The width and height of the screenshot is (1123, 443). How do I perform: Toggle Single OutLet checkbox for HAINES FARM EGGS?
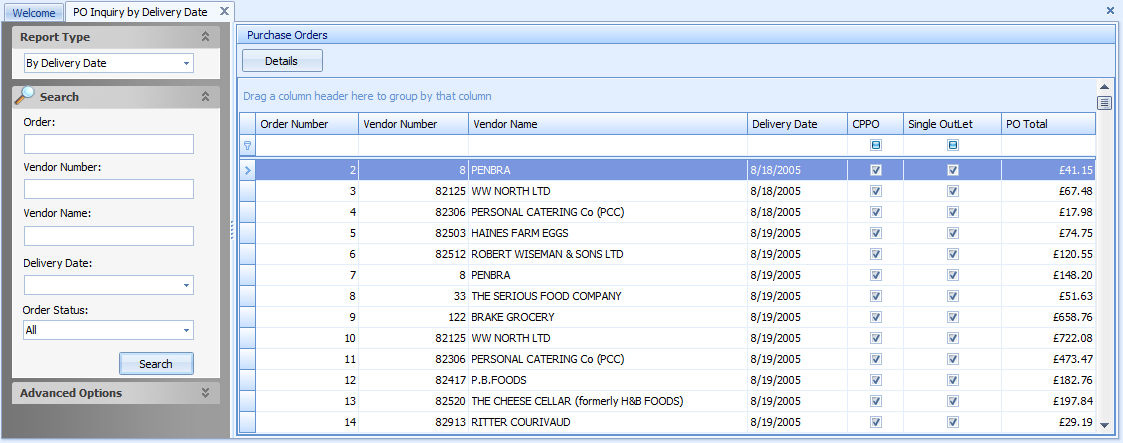(953, 233)
